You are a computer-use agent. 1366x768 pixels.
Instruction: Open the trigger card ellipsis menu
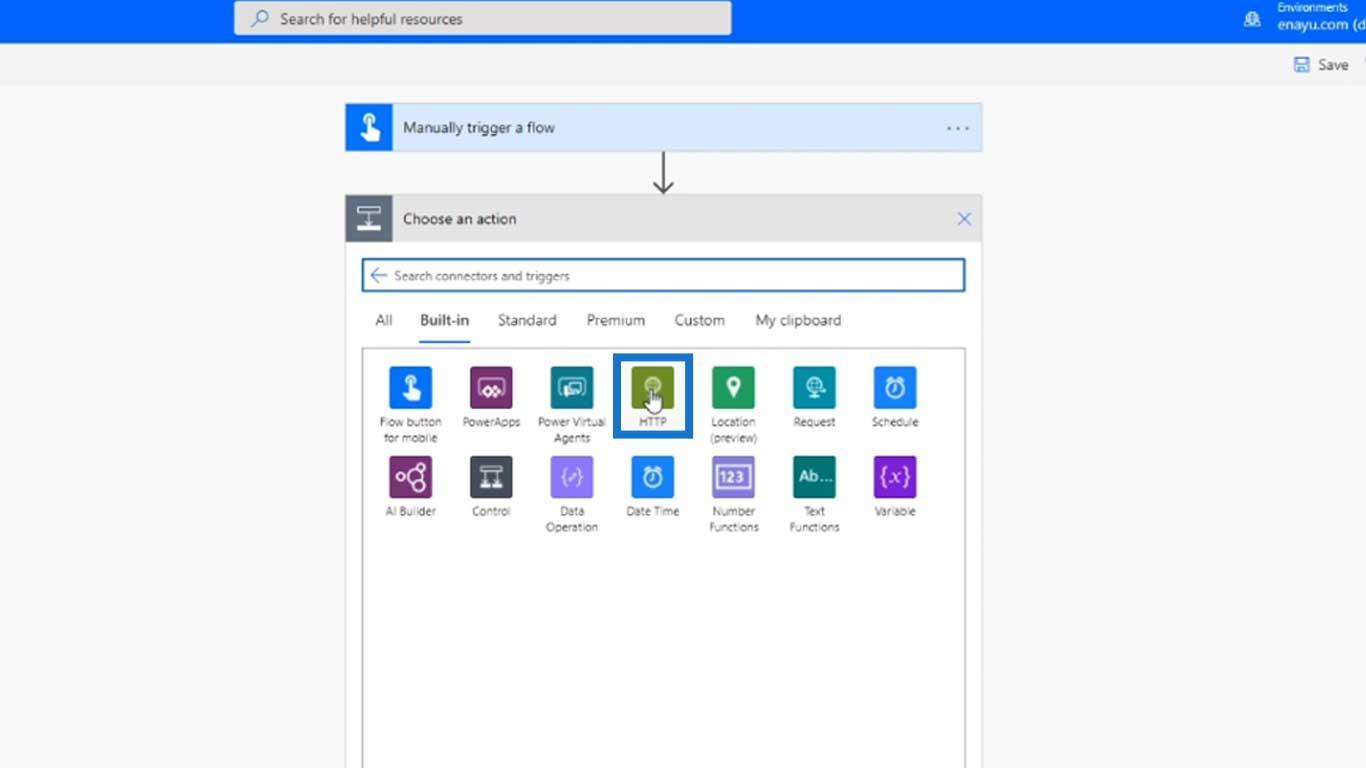pos(958,128)
